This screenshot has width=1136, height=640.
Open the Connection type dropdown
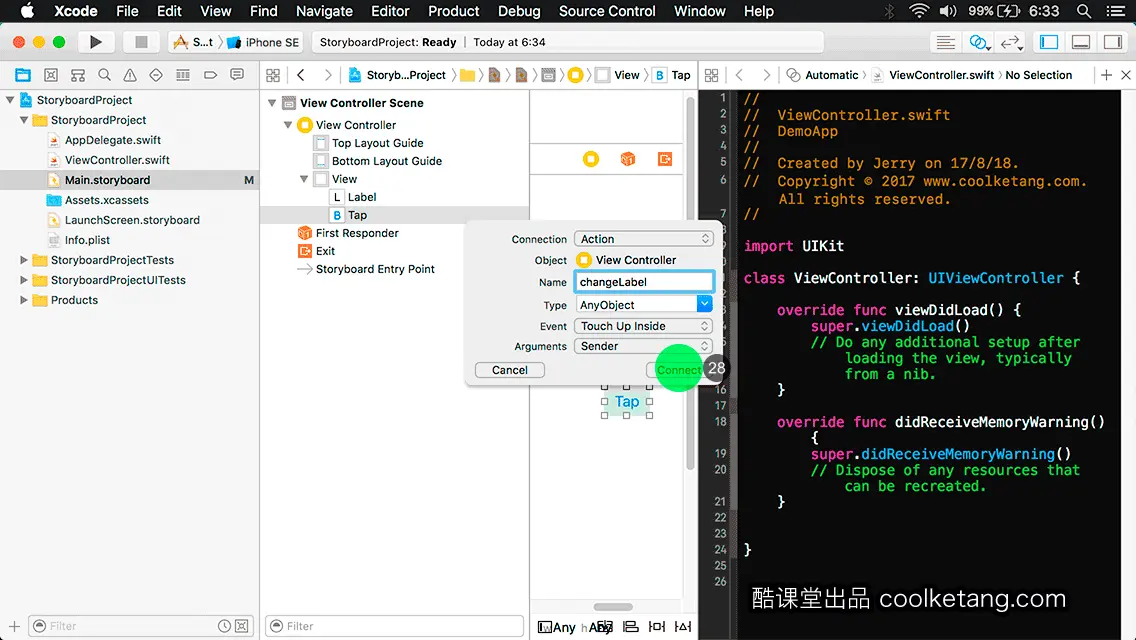(643, 238)
